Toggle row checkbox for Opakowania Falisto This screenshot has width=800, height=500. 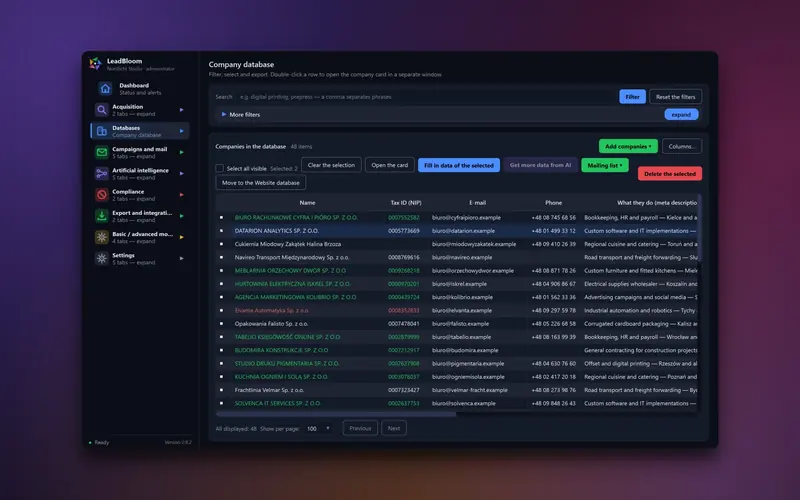click(221, 323)
